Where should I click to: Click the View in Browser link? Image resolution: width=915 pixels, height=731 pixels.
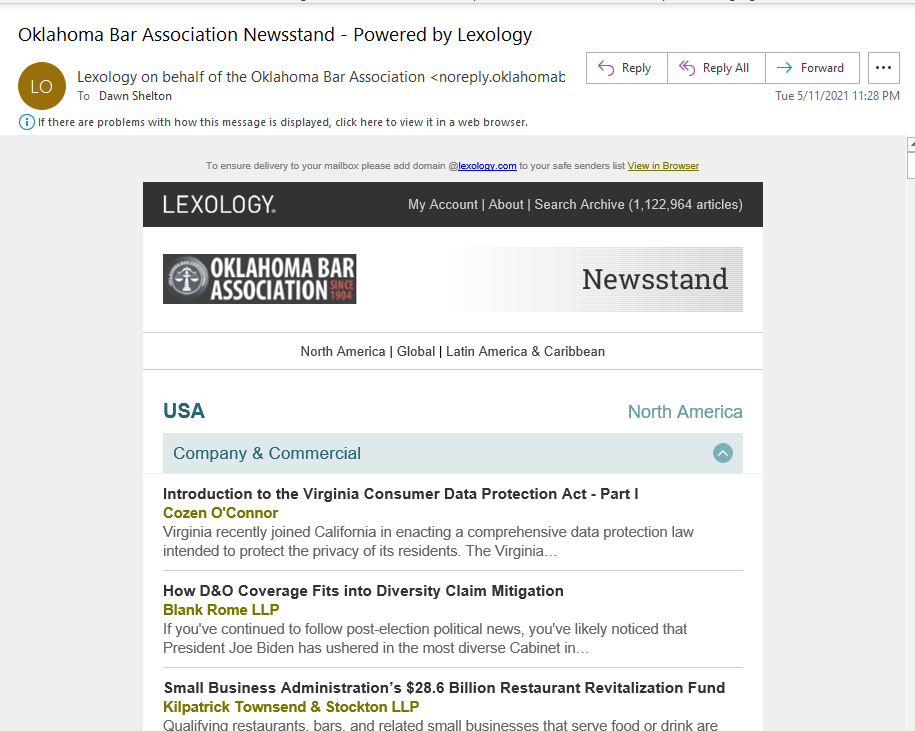[663, 166]
